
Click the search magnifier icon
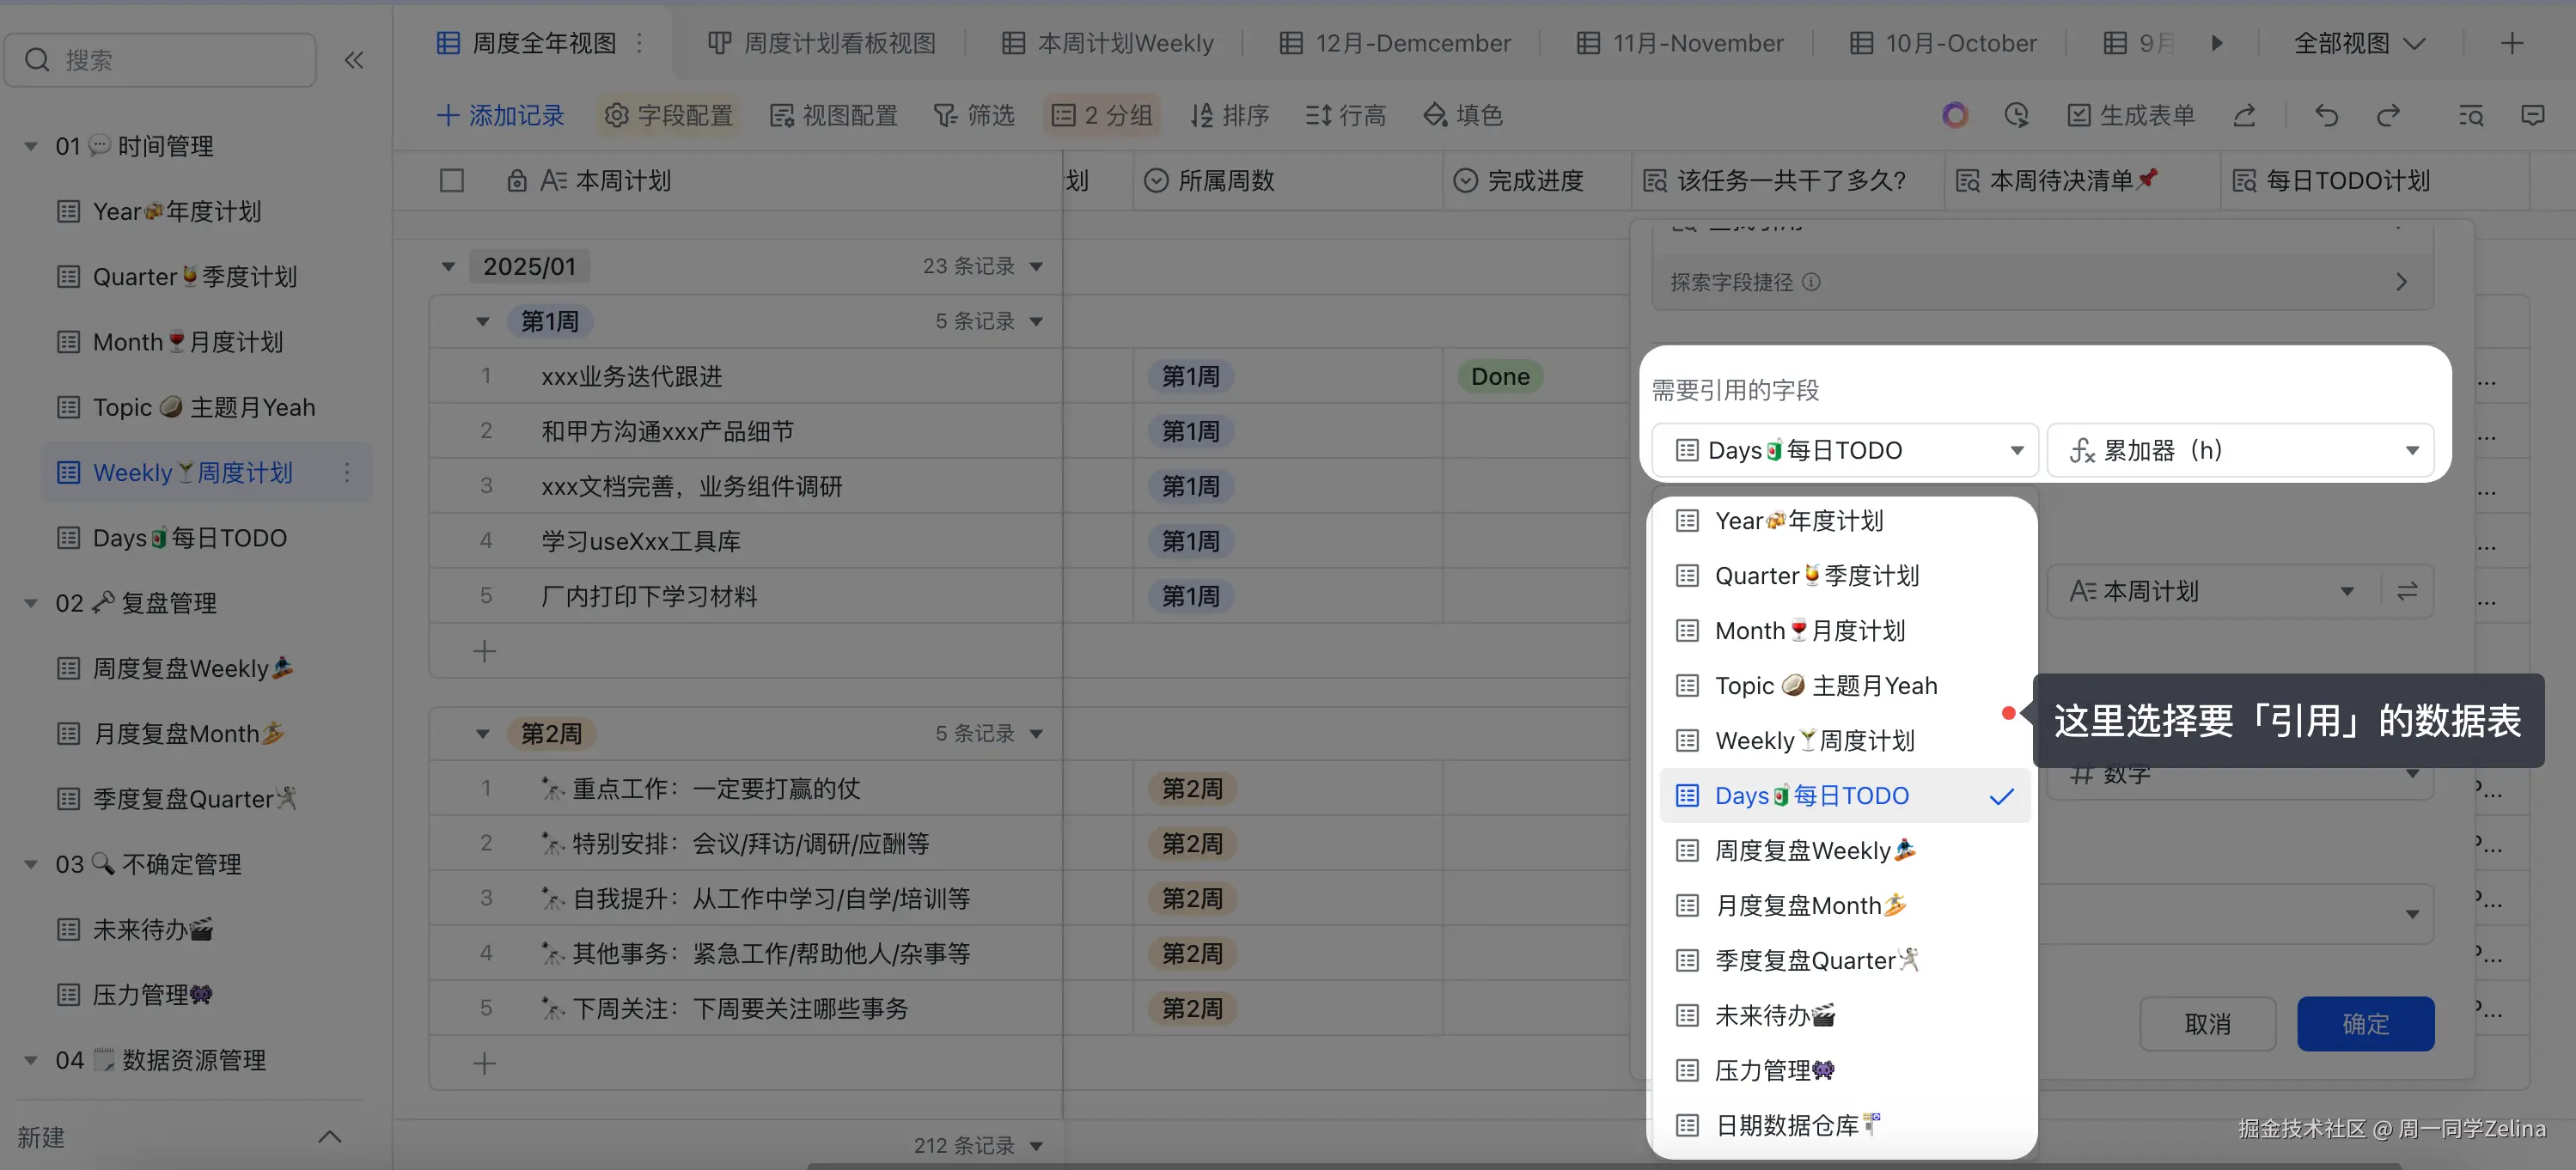click(37, 60)
